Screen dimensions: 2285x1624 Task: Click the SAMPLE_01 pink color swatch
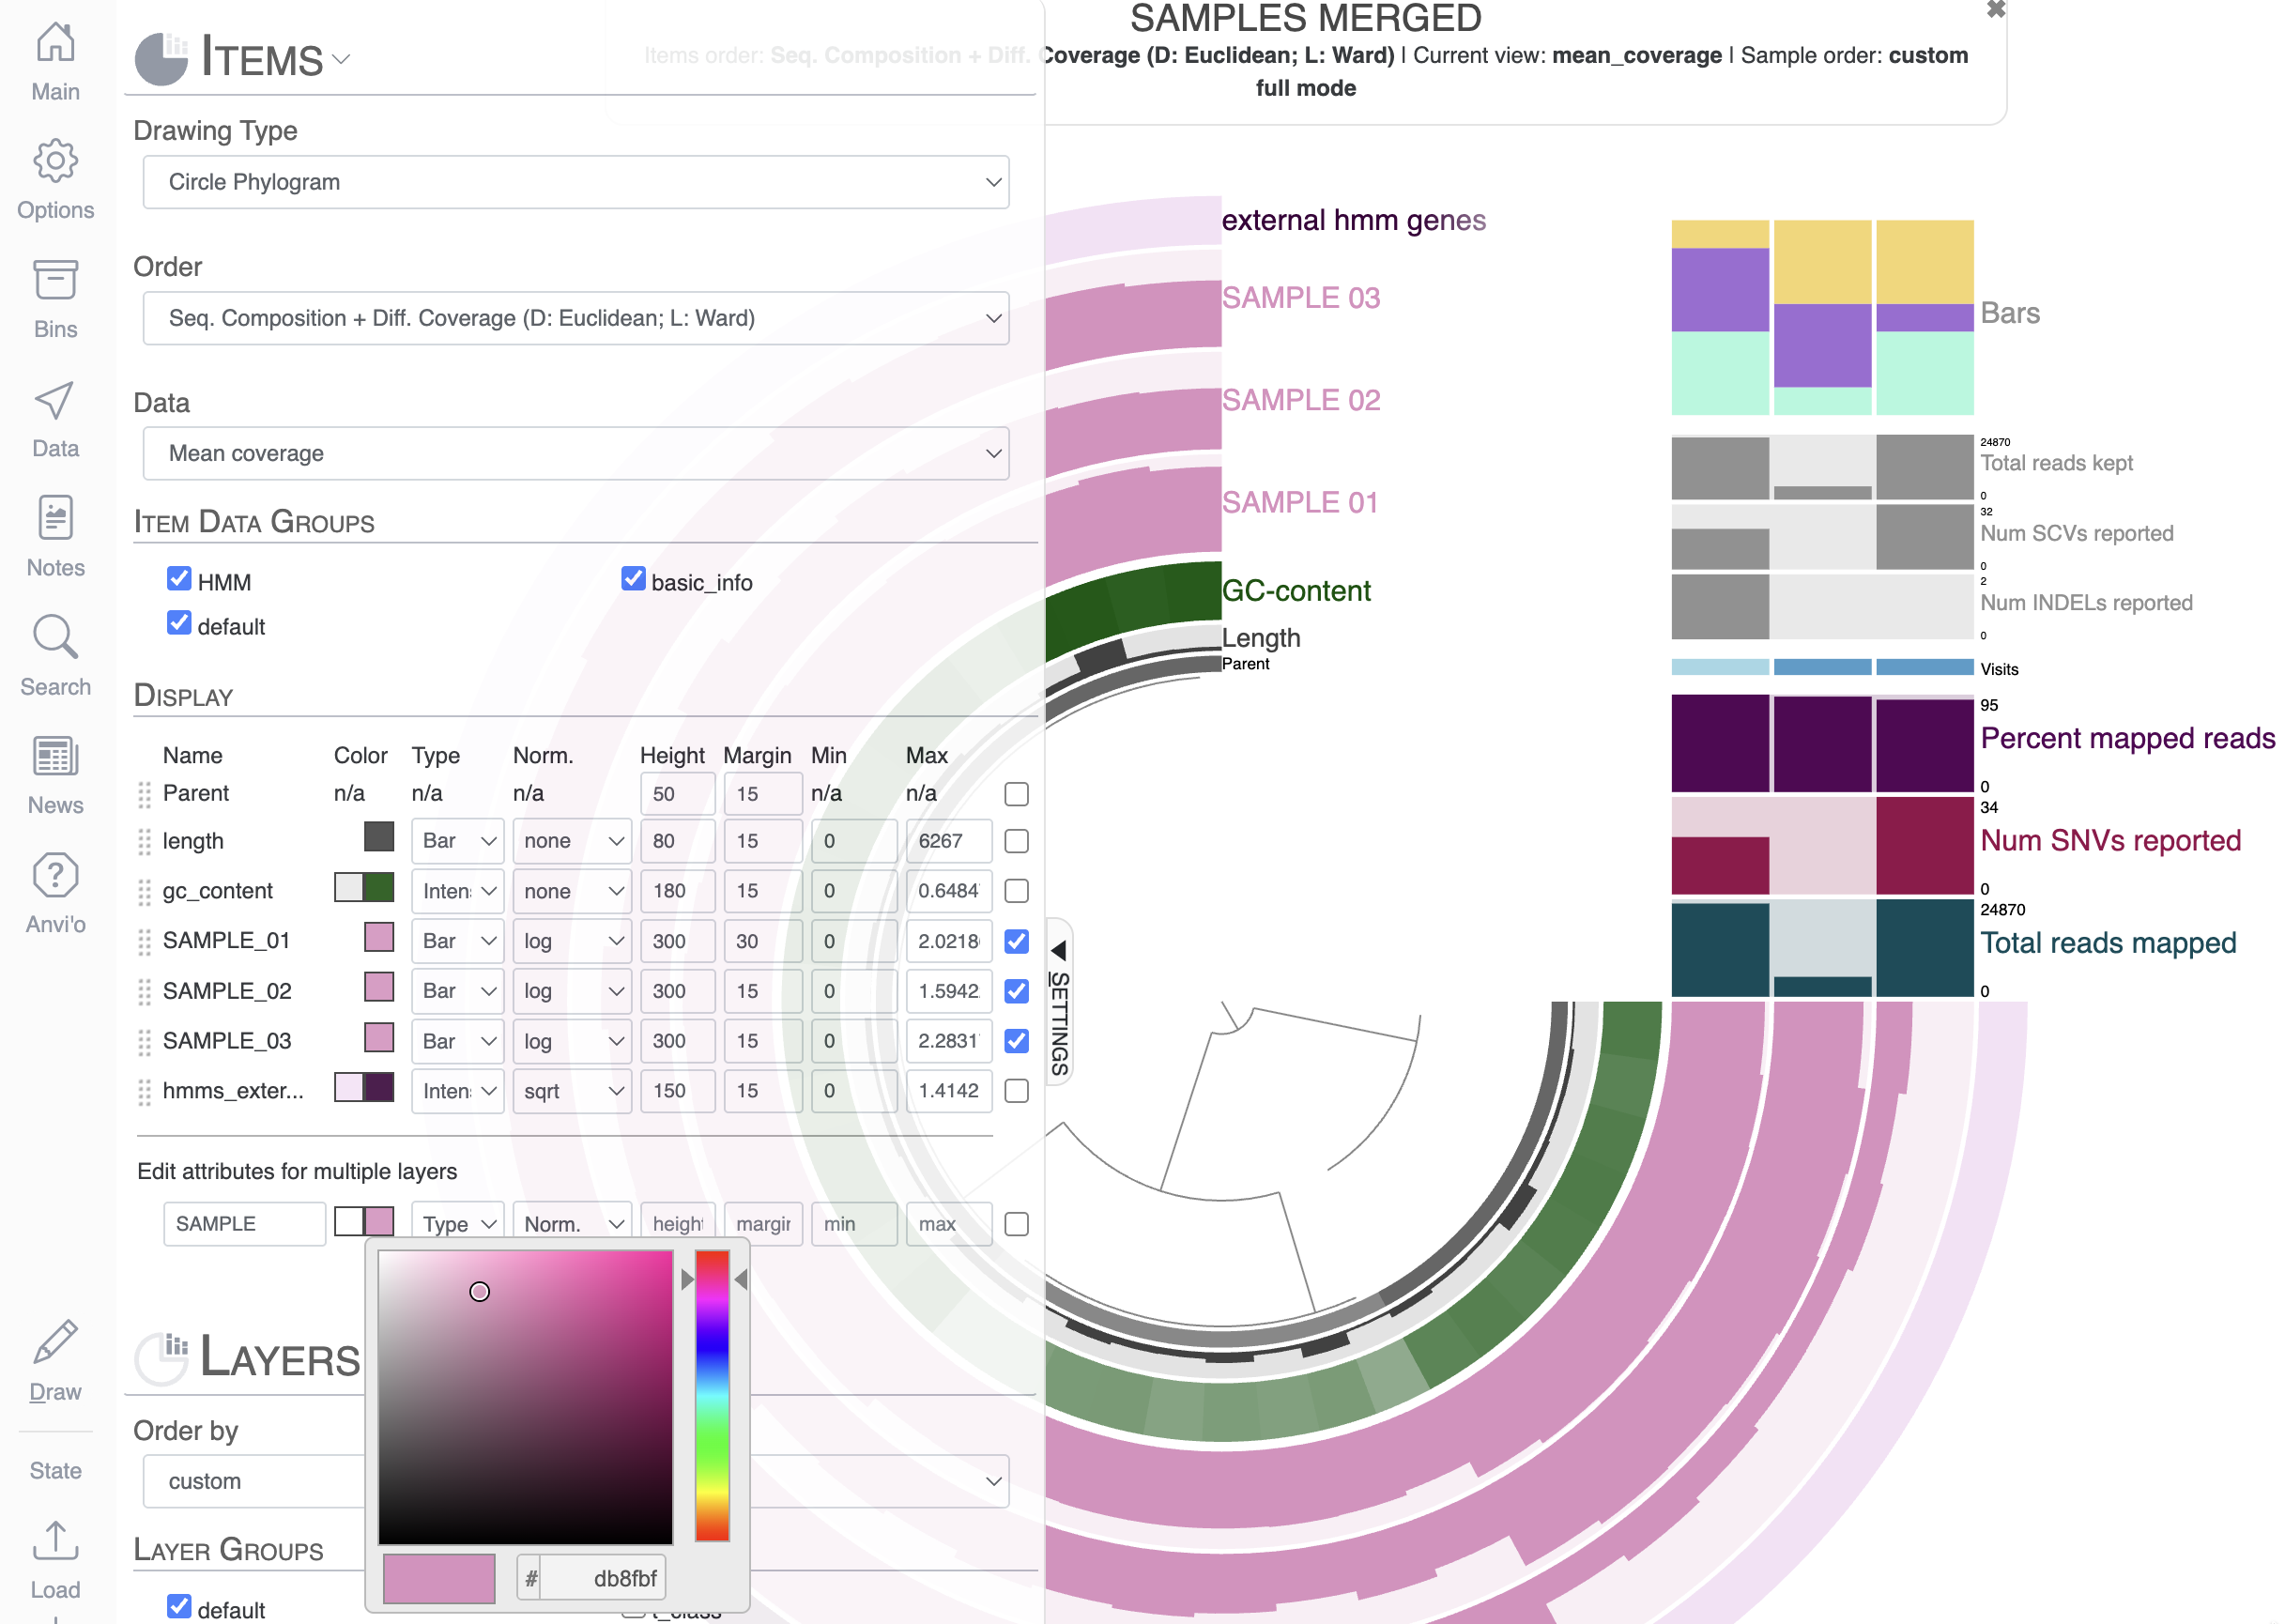pyautogui.click(x=379, y=939)
